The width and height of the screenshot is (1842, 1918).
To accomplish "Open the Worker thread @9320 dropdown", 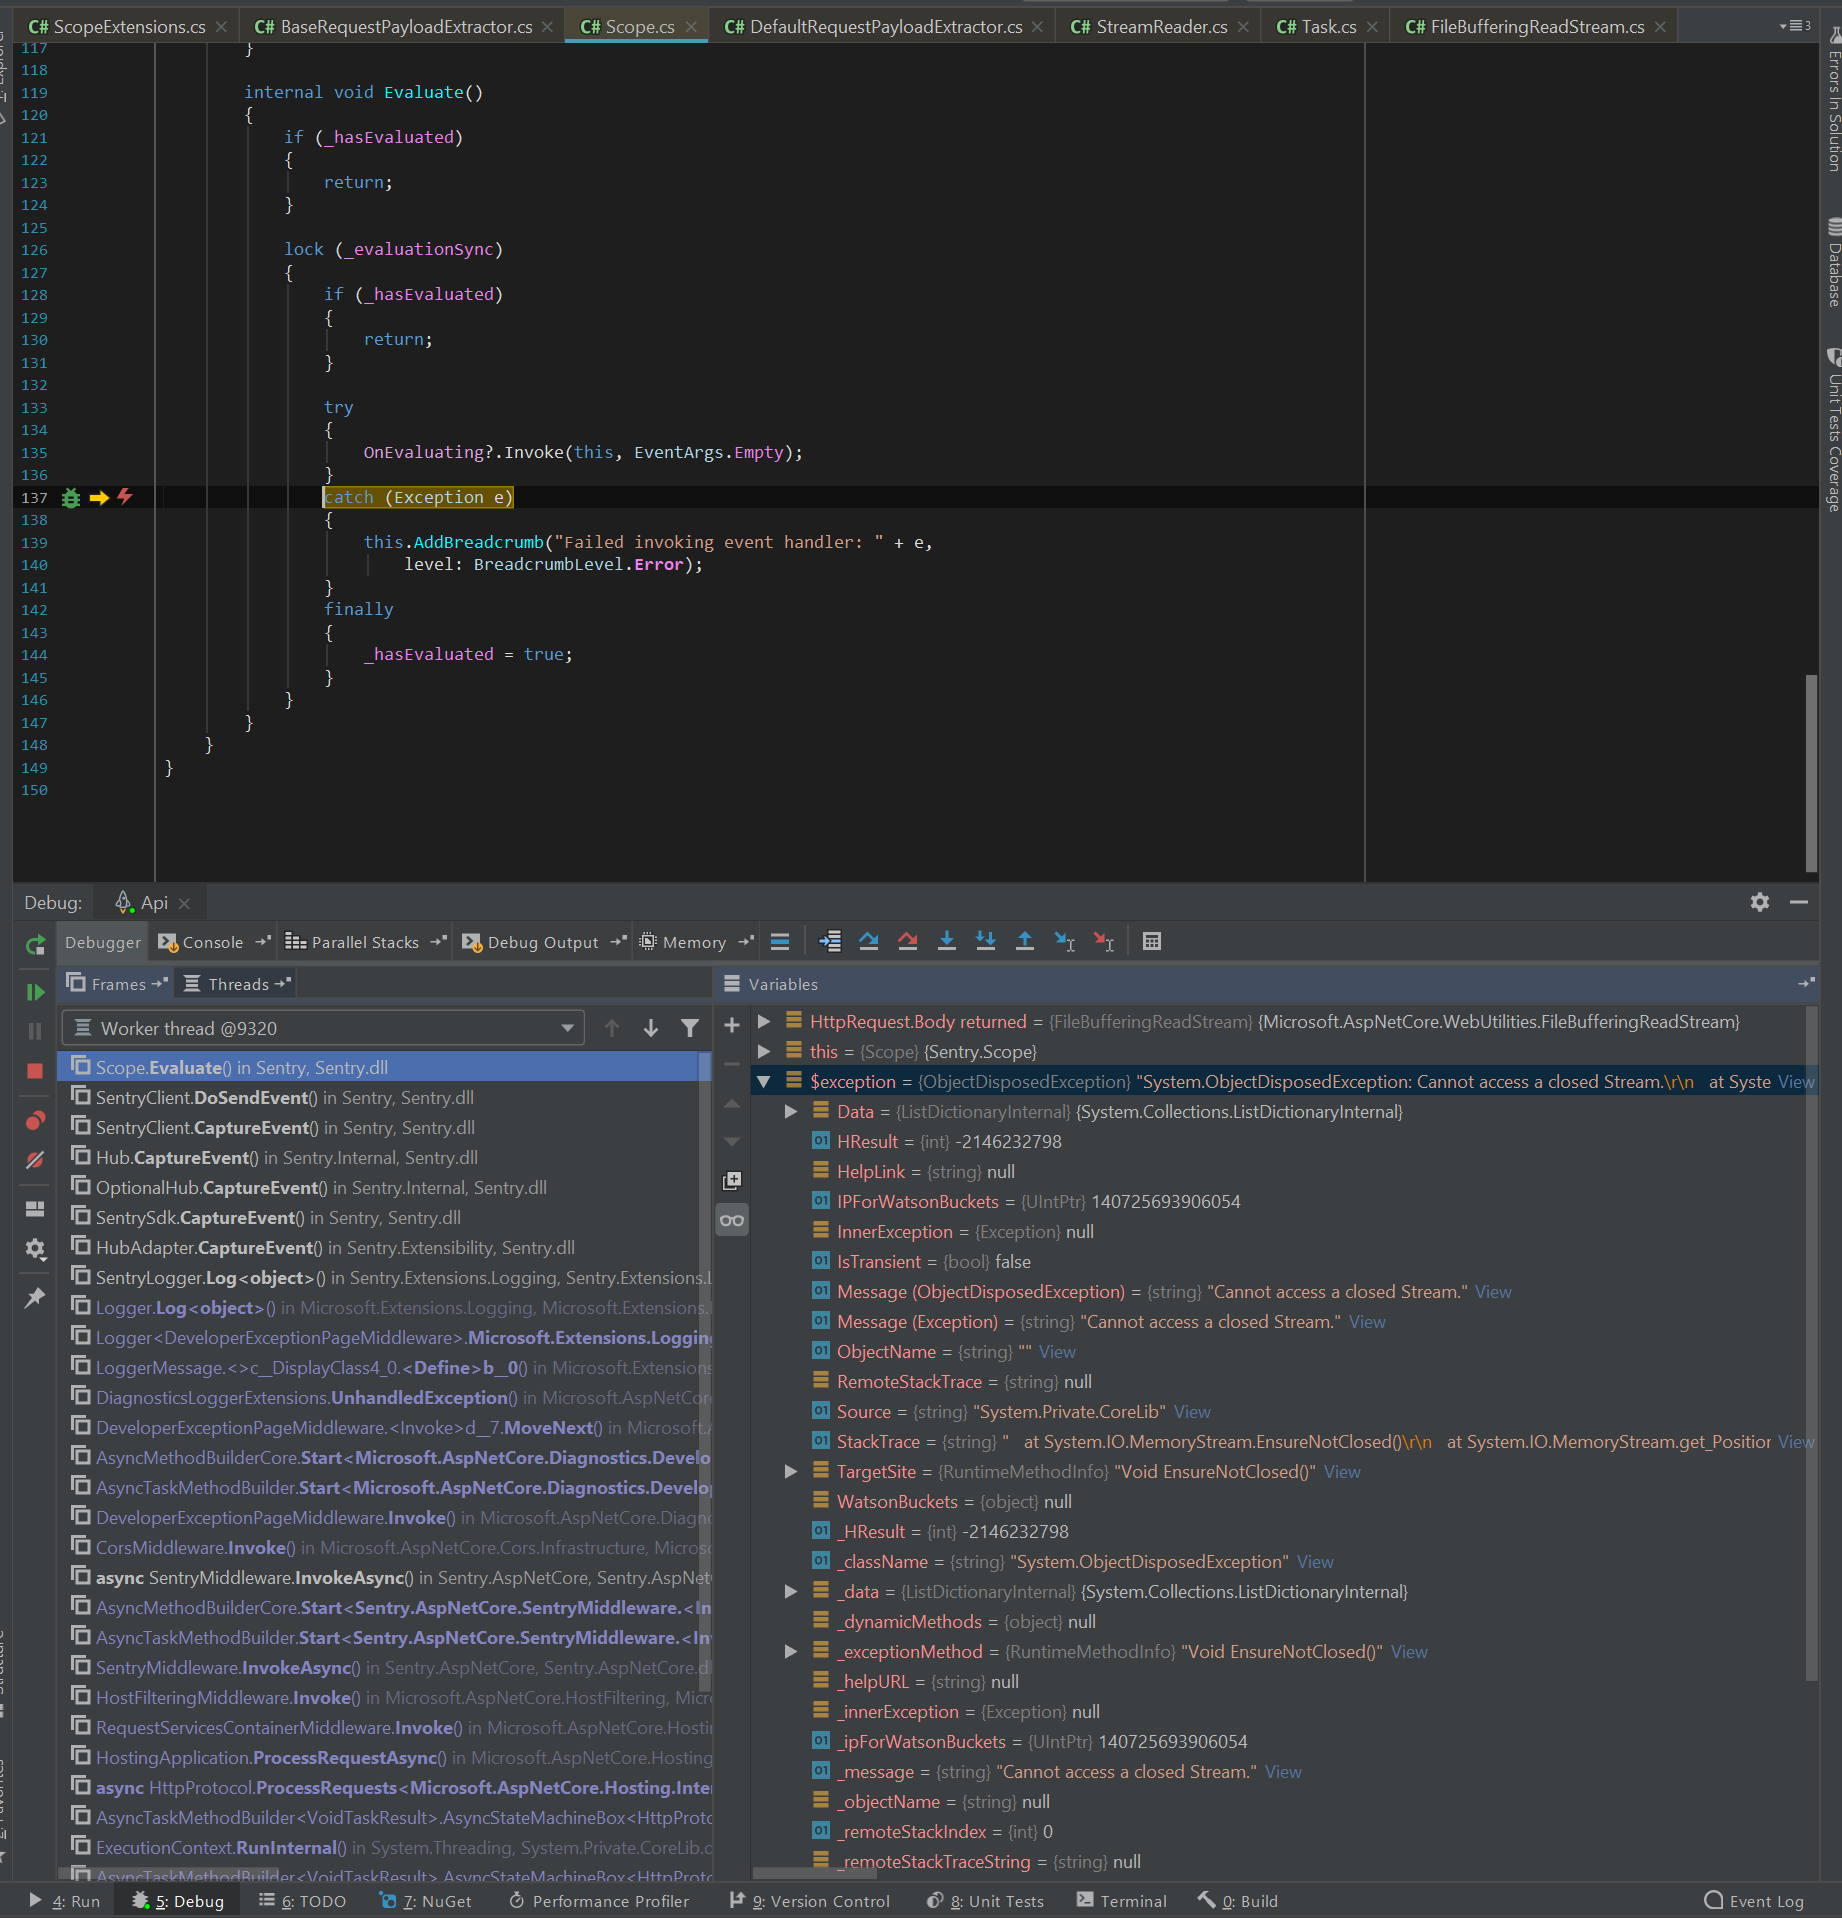I will [566, 1027].
